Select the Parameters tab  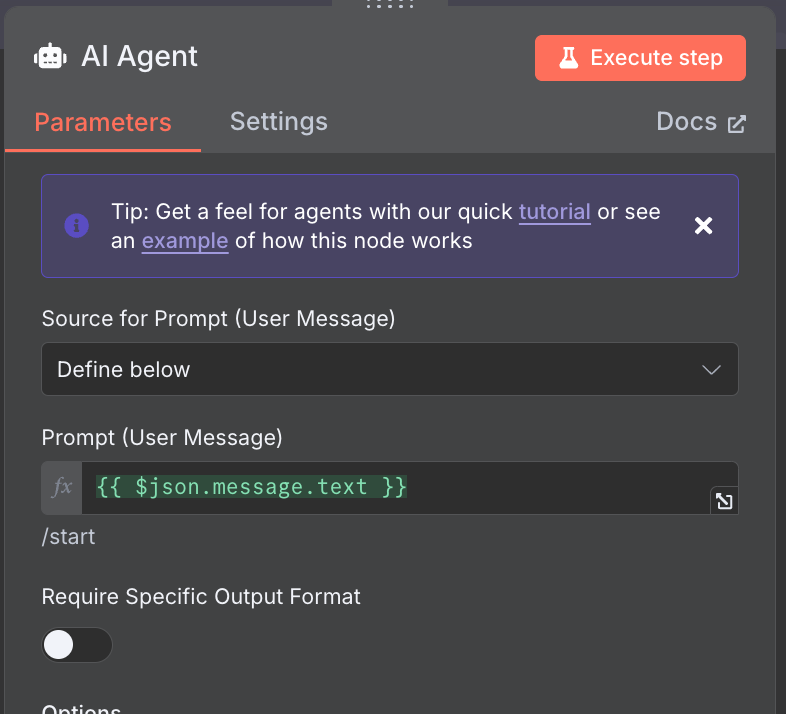[103, 123]
